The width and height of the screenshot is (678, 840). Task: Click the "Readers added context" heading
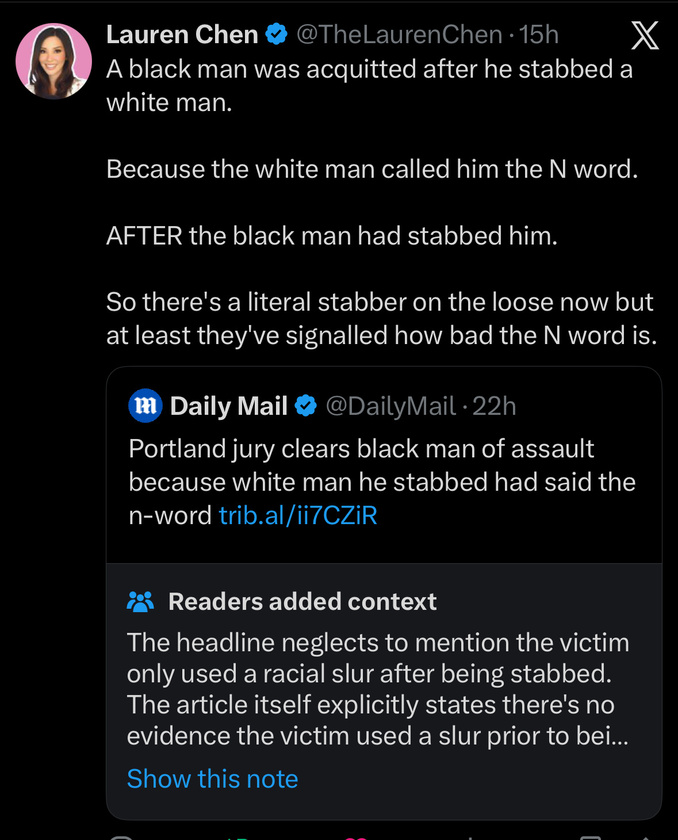point(302,601)
